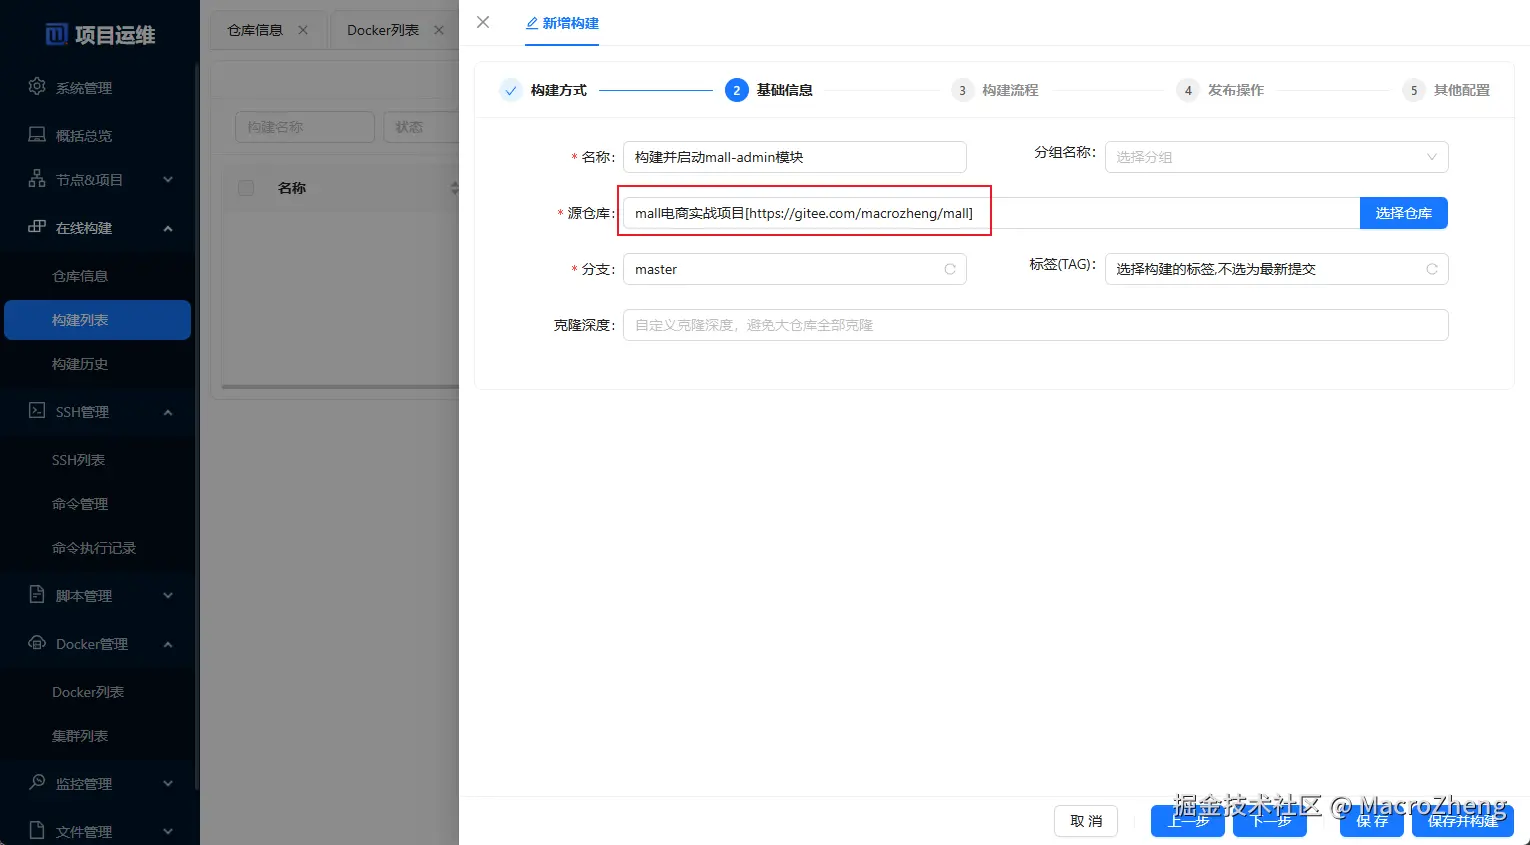The image size is (1530, 845).
Task: Expand the 监控管理 menu chevron
Action: tap(168, 784)
